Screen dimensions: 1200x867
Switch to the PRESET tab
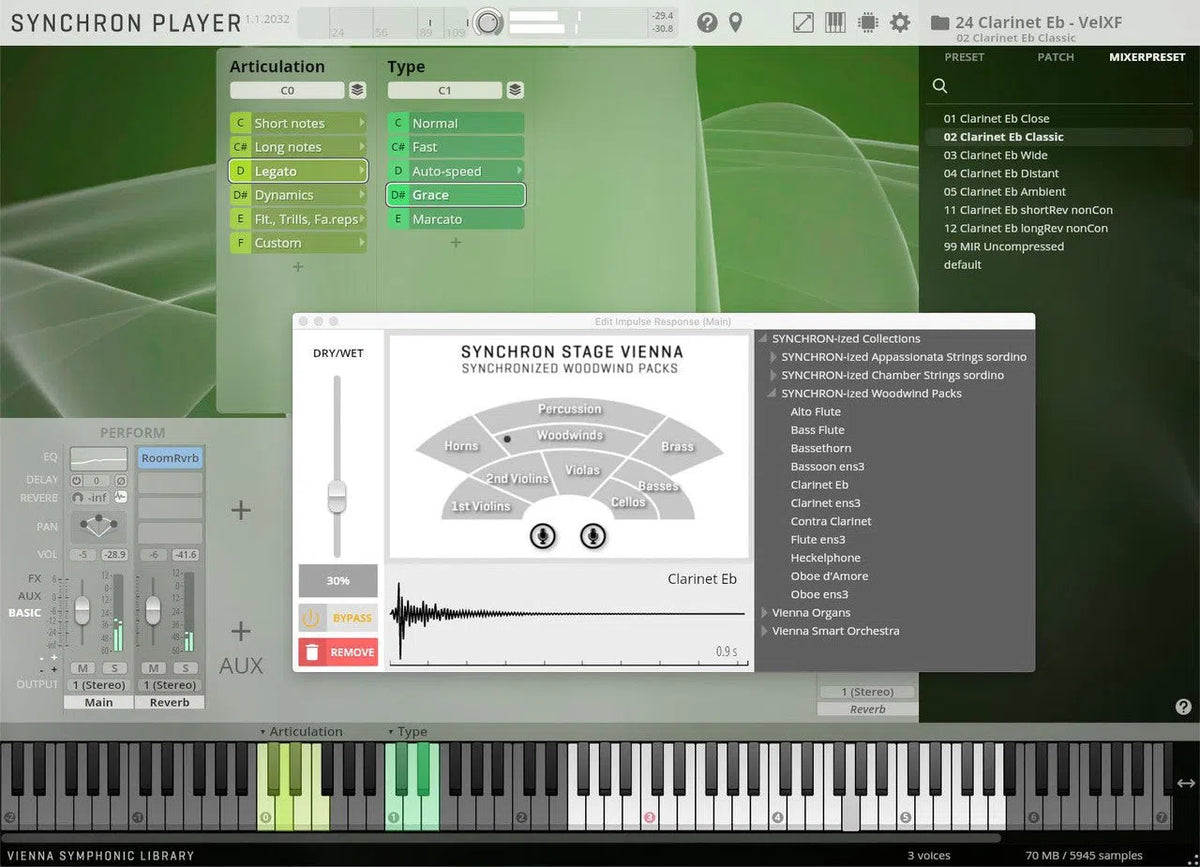pos(964,57)
